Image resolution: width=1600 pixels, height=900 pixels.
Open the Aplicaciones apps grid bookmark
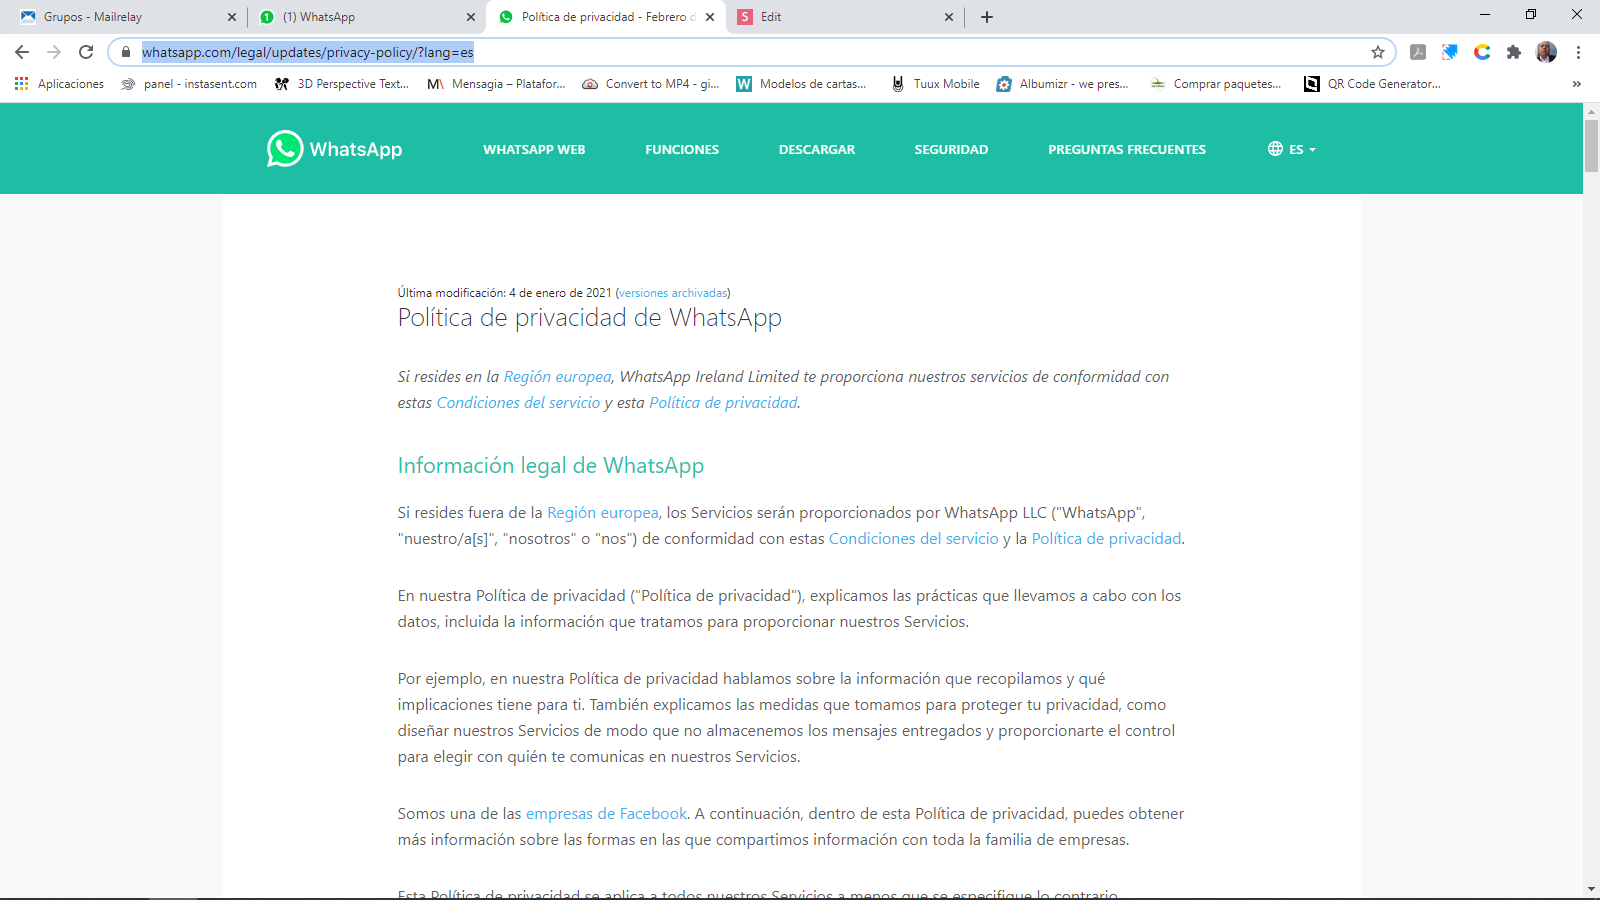60,84
